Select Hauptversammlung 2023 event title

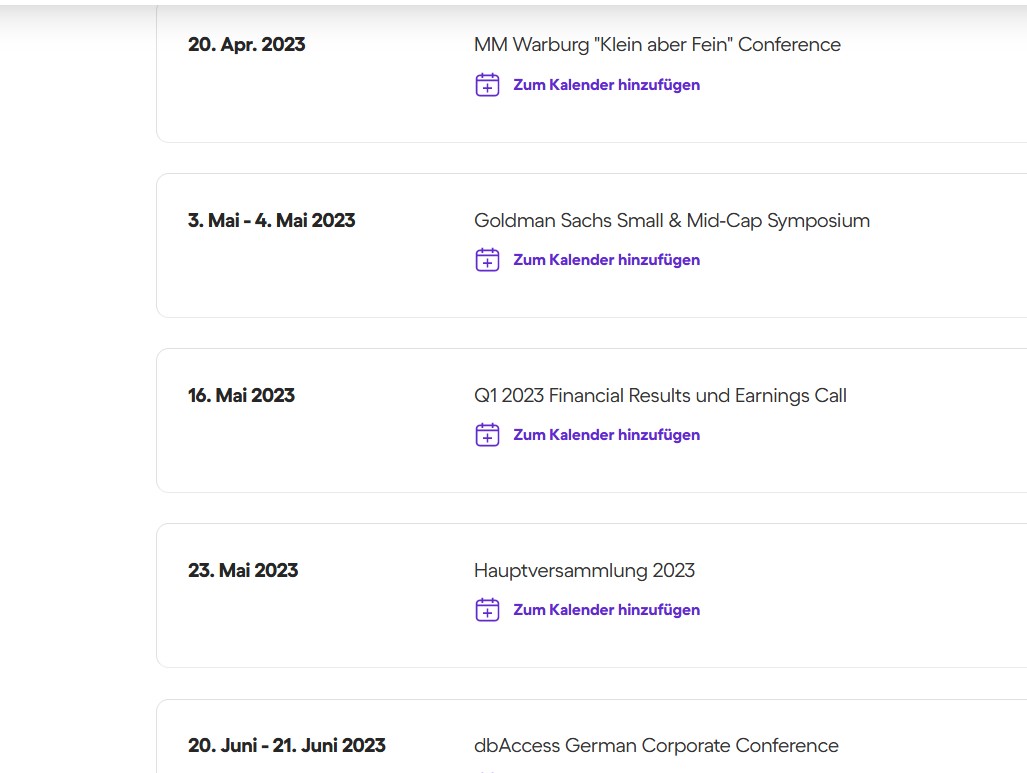[584, 571]
